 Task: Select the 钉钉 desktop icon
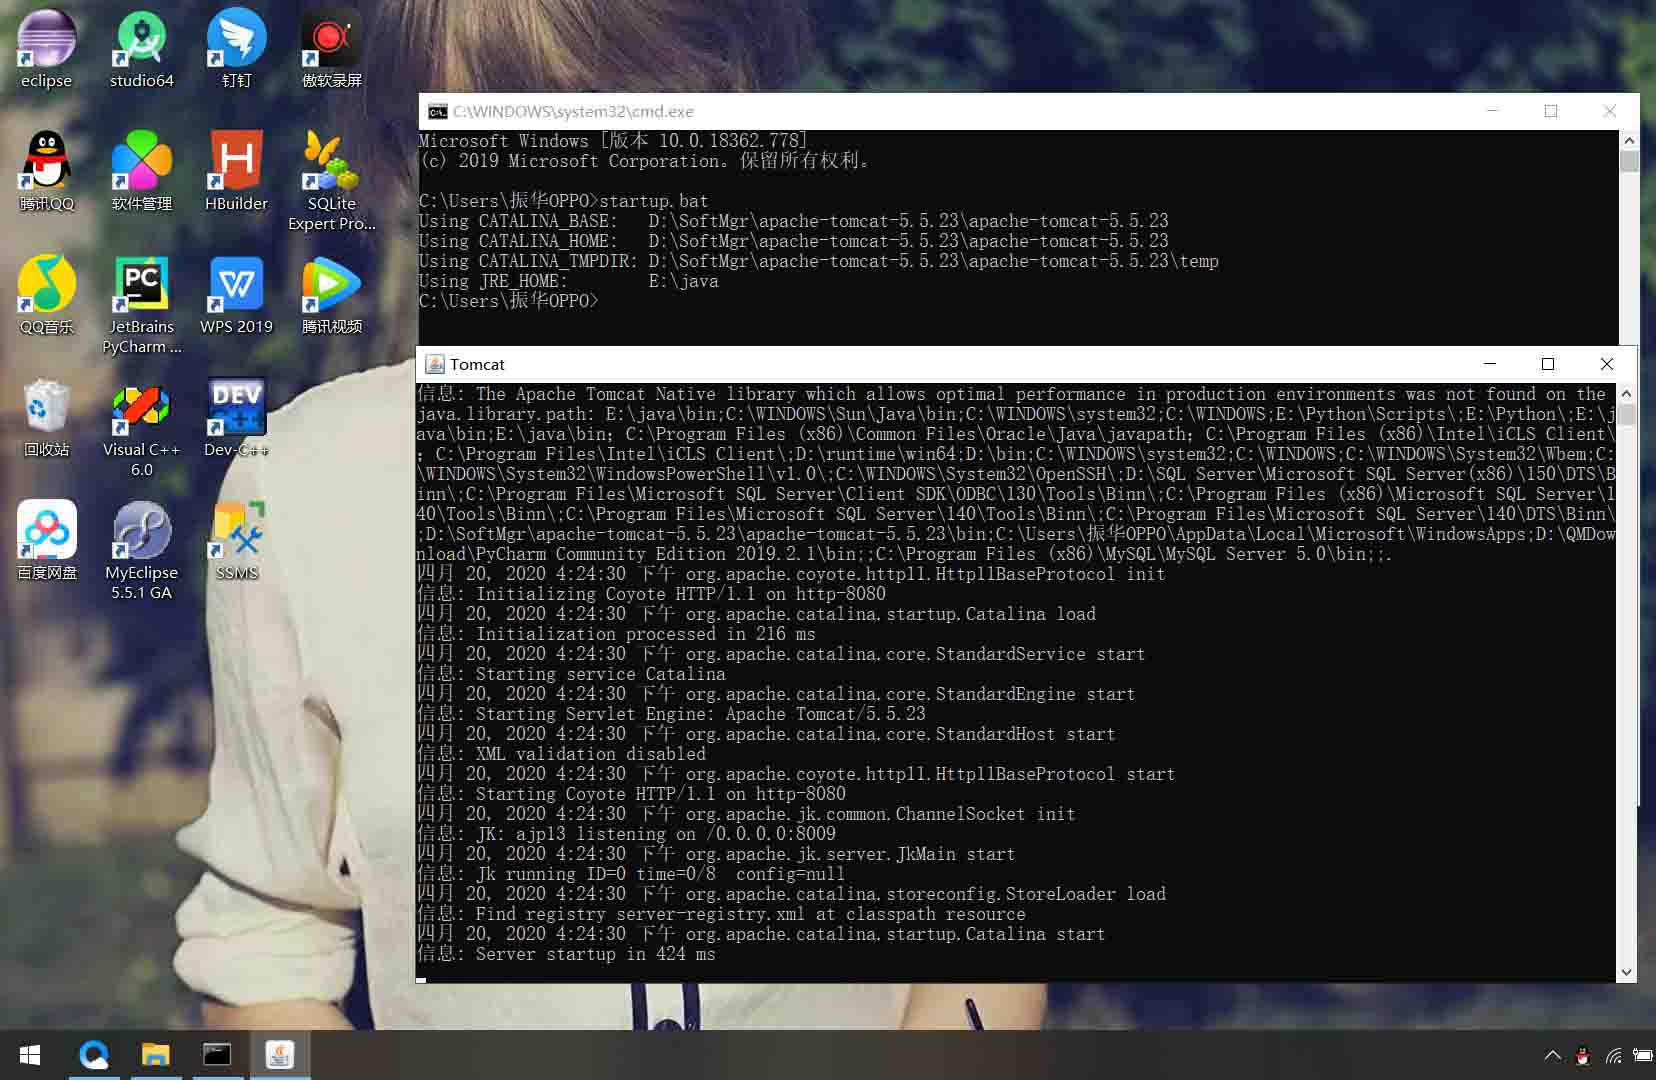coord(236,48)
